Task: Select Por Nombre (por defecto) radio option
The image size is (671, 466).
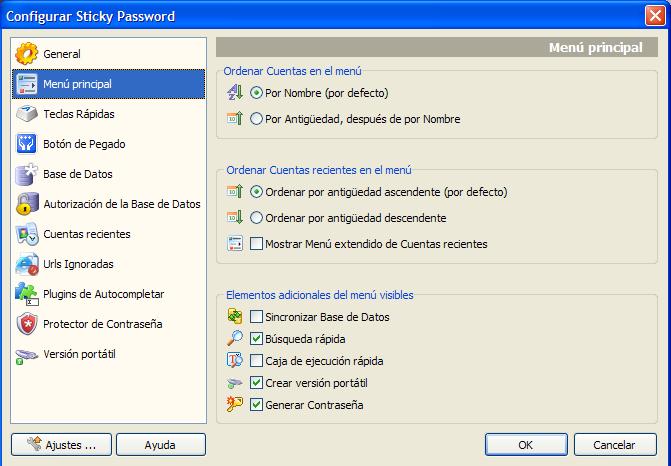Action: click(256, 93)
